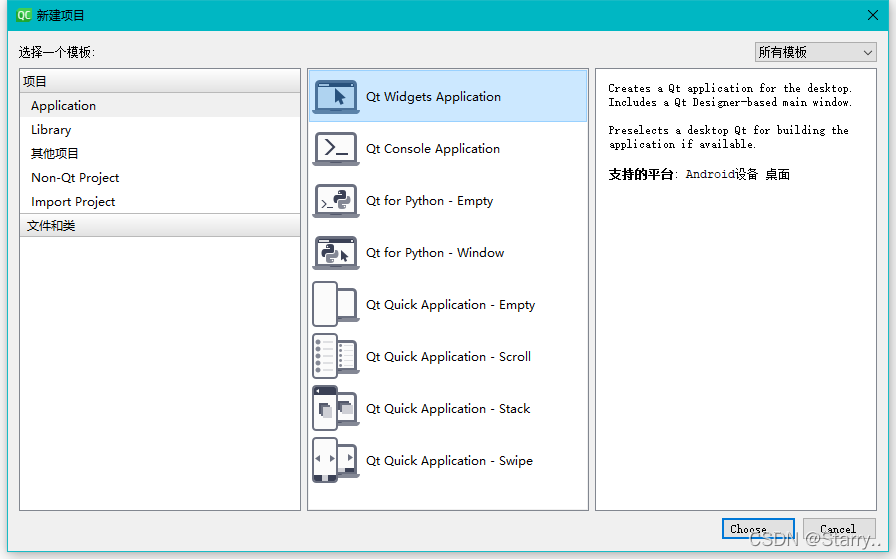
Task: Close the 新建项目 dialog
Action: (x=873, y=15)
